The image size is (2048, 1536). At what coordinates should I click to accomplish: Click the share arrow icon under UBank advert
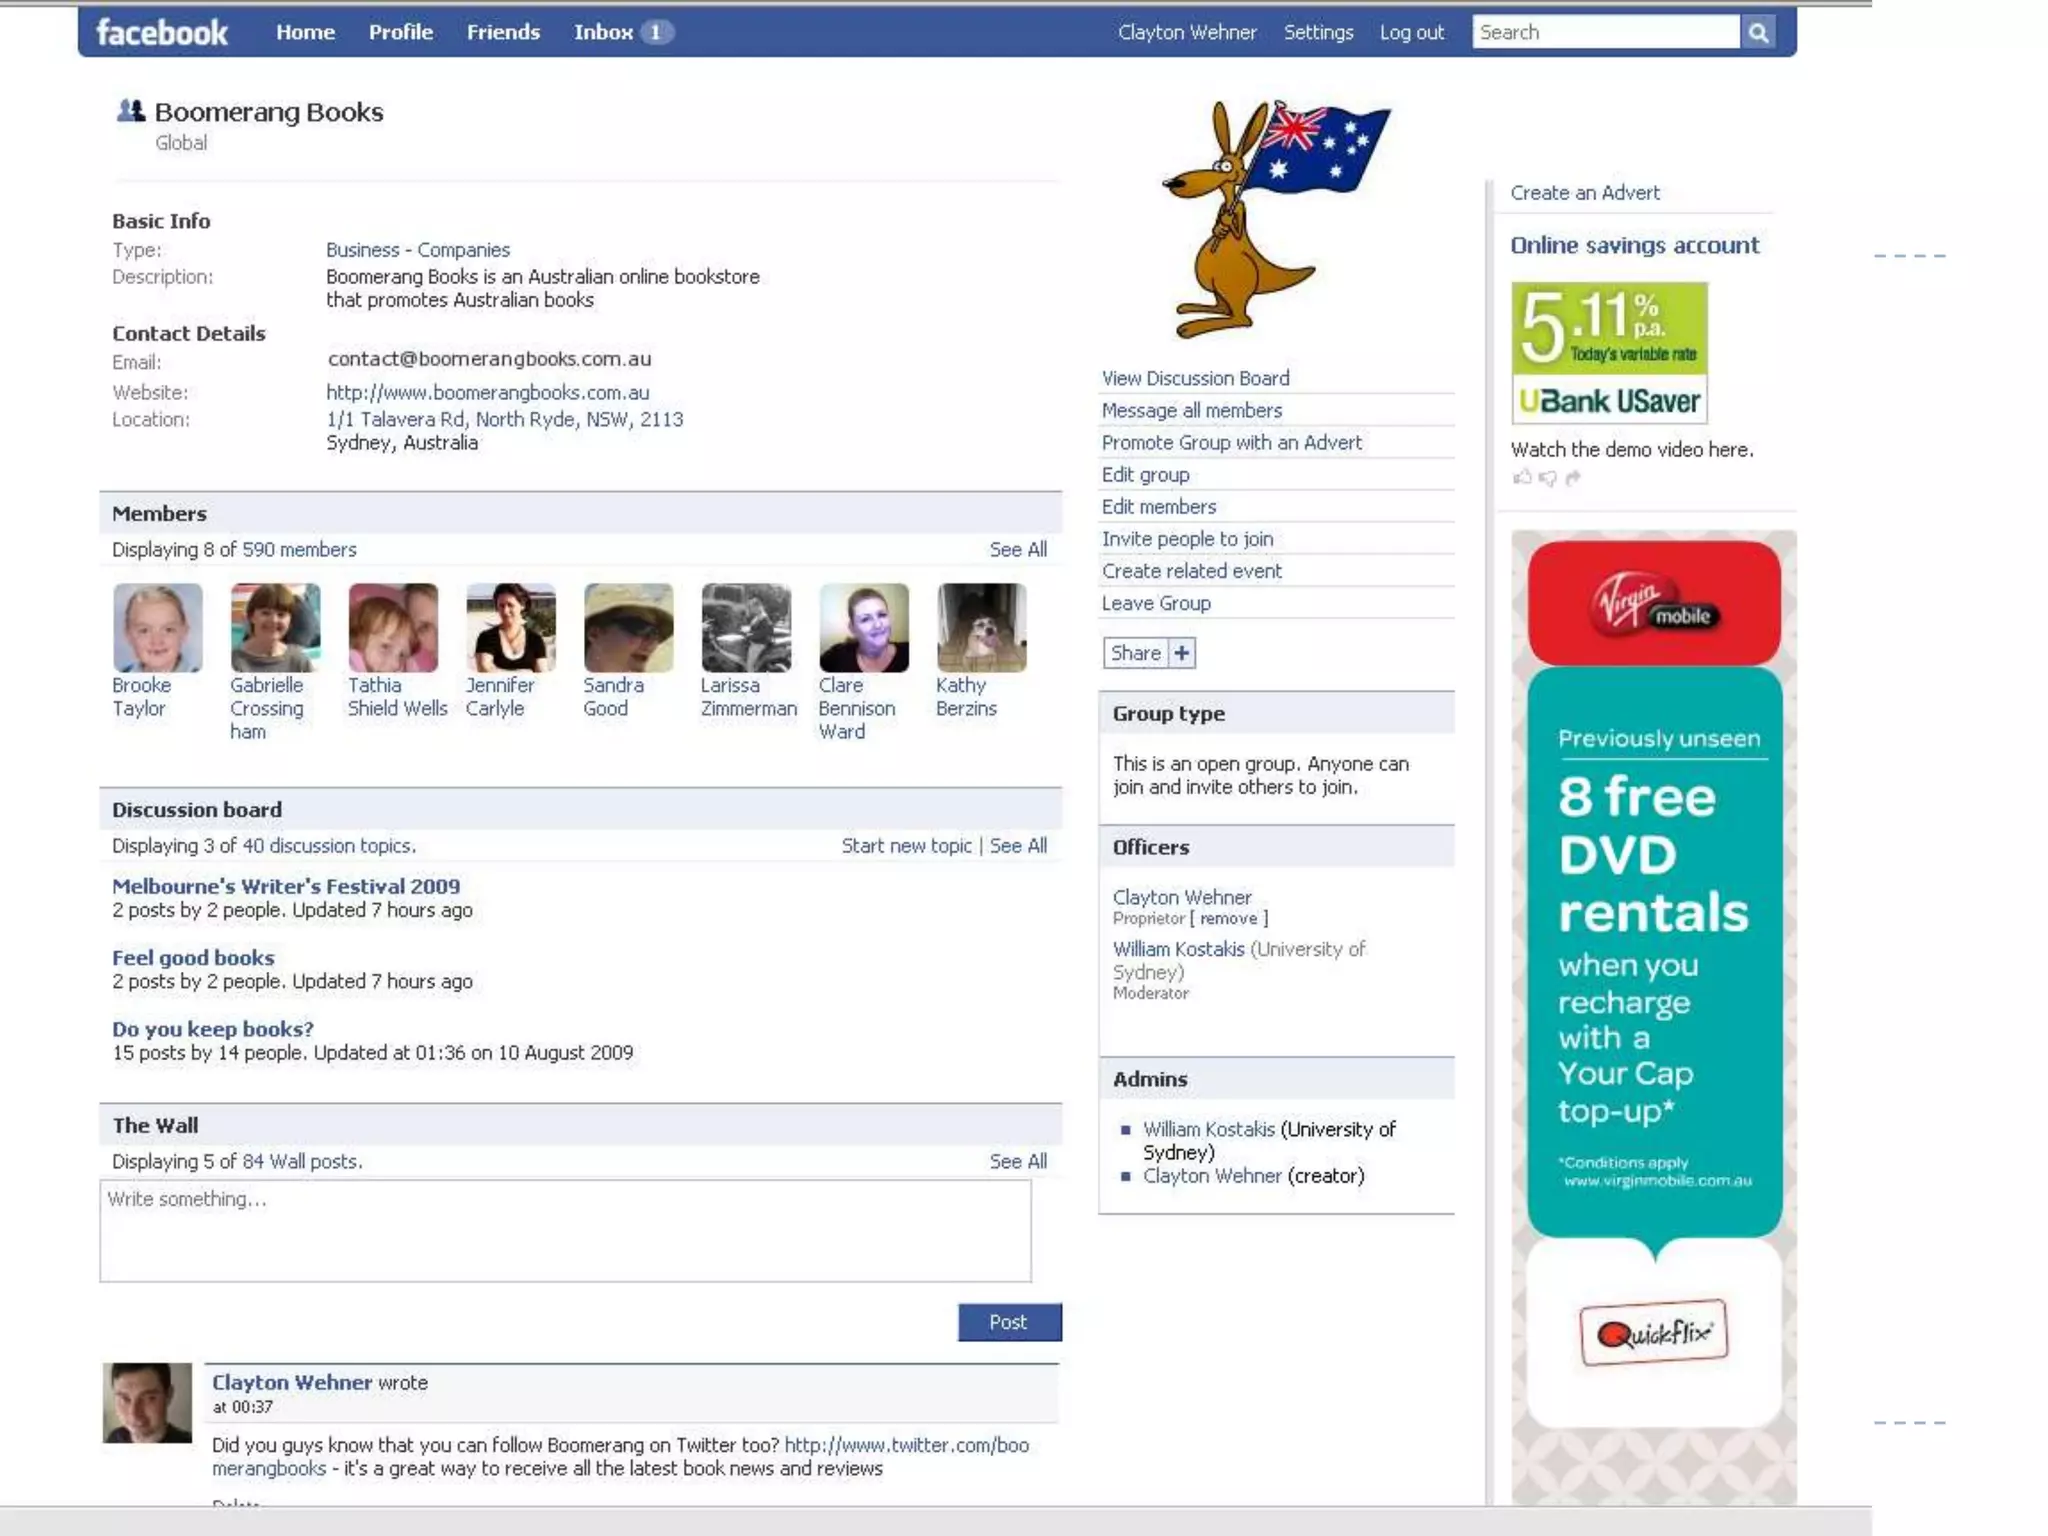tap(1573, 478)
